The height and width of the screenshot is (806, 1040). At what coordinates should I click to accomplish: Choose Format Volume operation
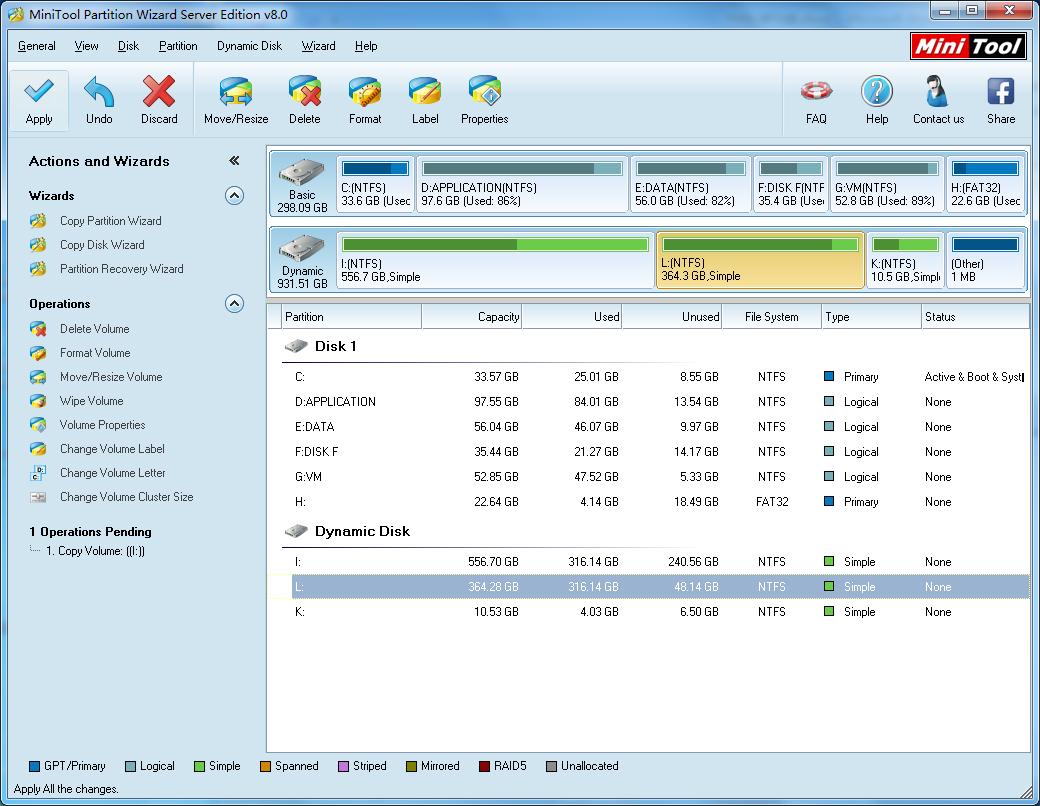95,352
